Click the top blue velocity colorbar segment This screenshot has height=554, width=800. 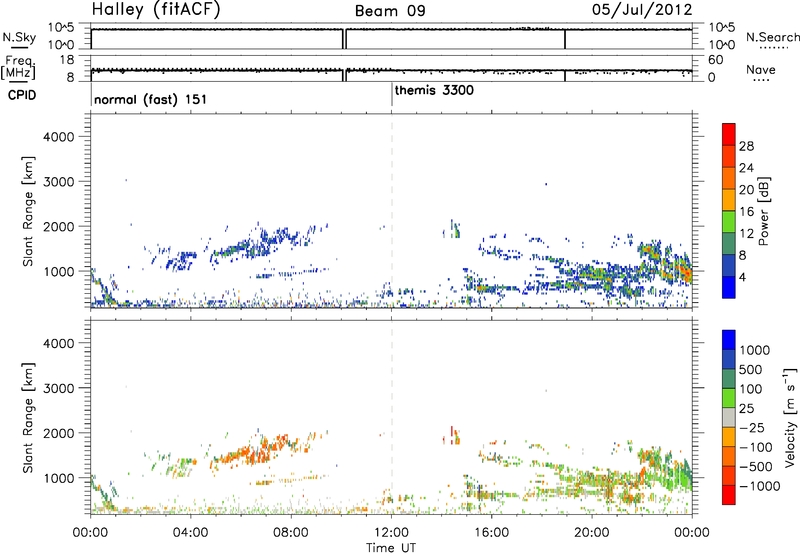[x=729, y=340]
